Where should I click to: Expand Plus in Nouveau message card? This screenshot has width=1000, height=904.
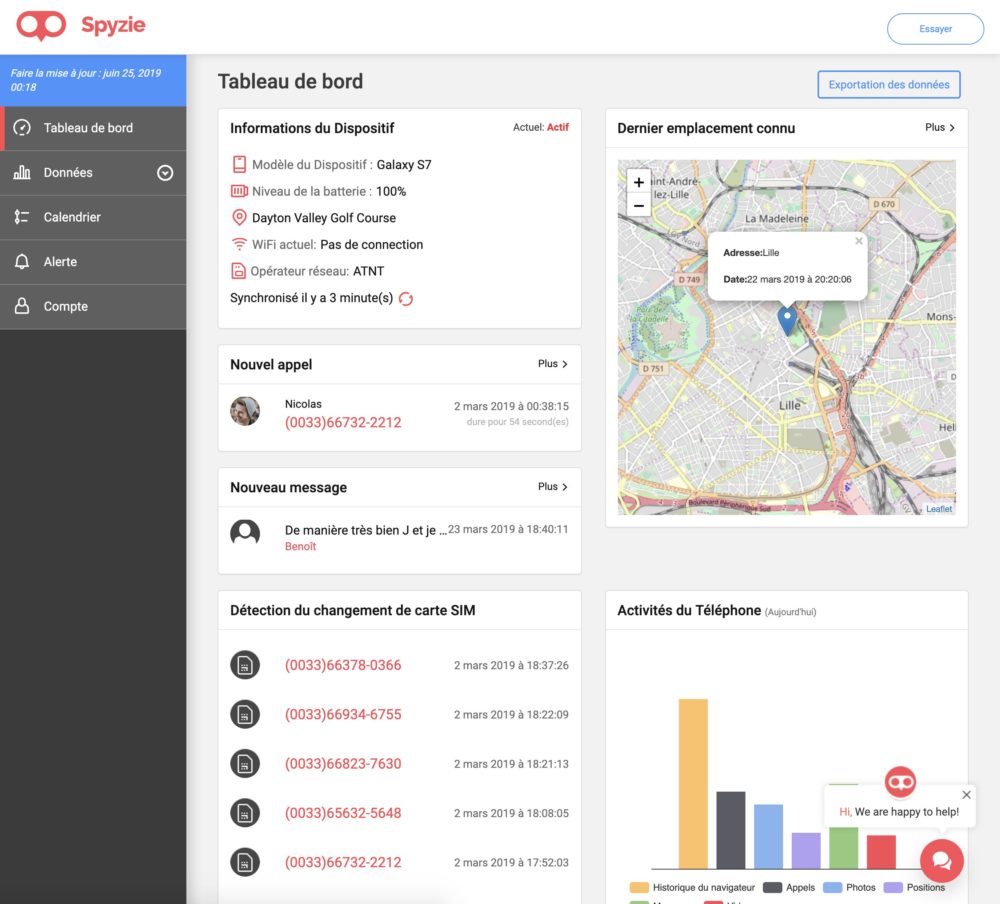[x=552, y=487]
